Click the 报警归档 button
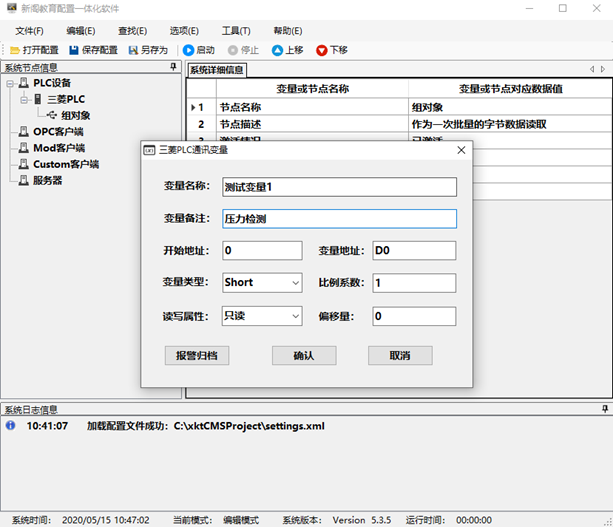The width and height of the screenshot is (613, 527). tap(197, 355)
